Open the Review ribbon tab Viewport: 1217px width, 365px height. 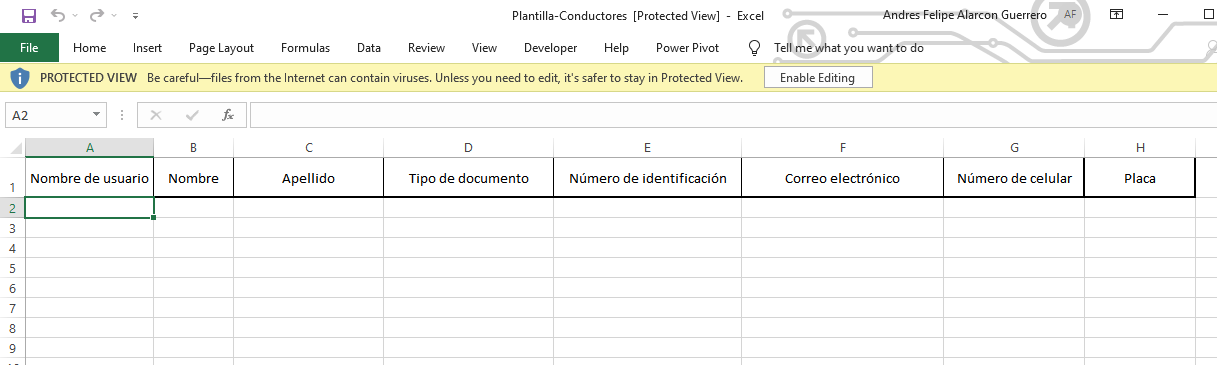426,47
